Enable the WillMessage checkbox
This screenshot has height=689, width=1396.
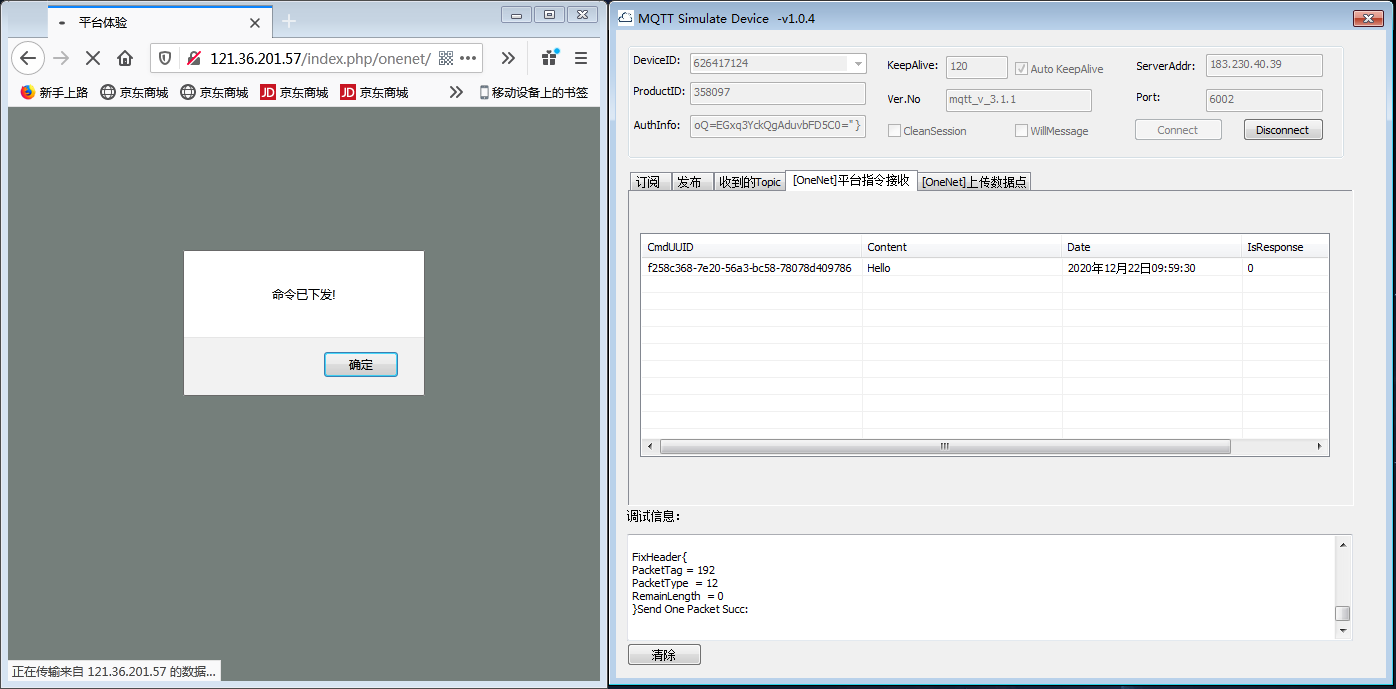click(1021, 131)
